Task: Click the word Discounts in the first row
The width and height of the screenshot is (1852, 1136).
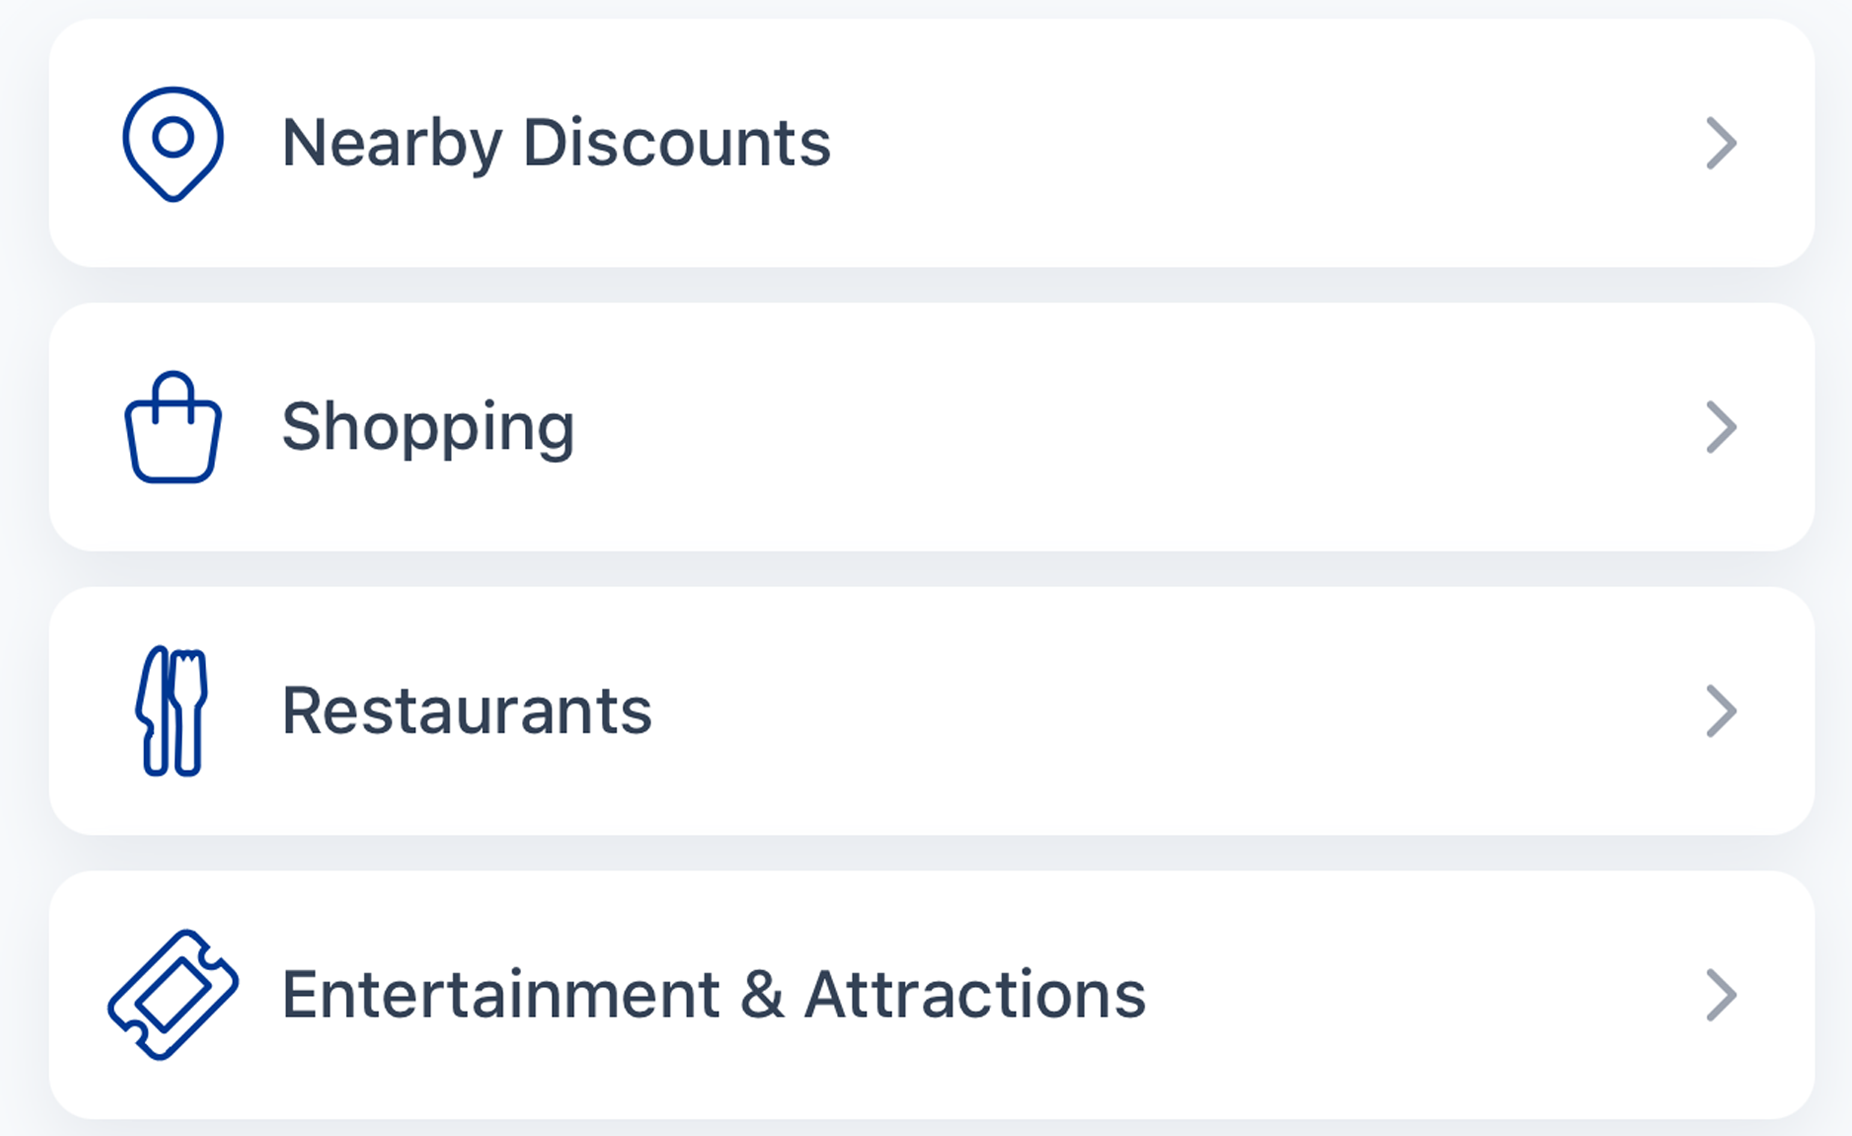Action: [x=677, y=143]
